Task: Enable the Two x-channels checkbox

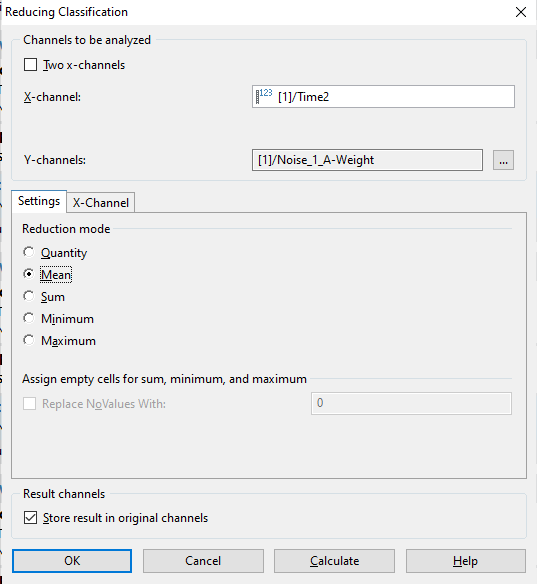Action: point(31,64)
